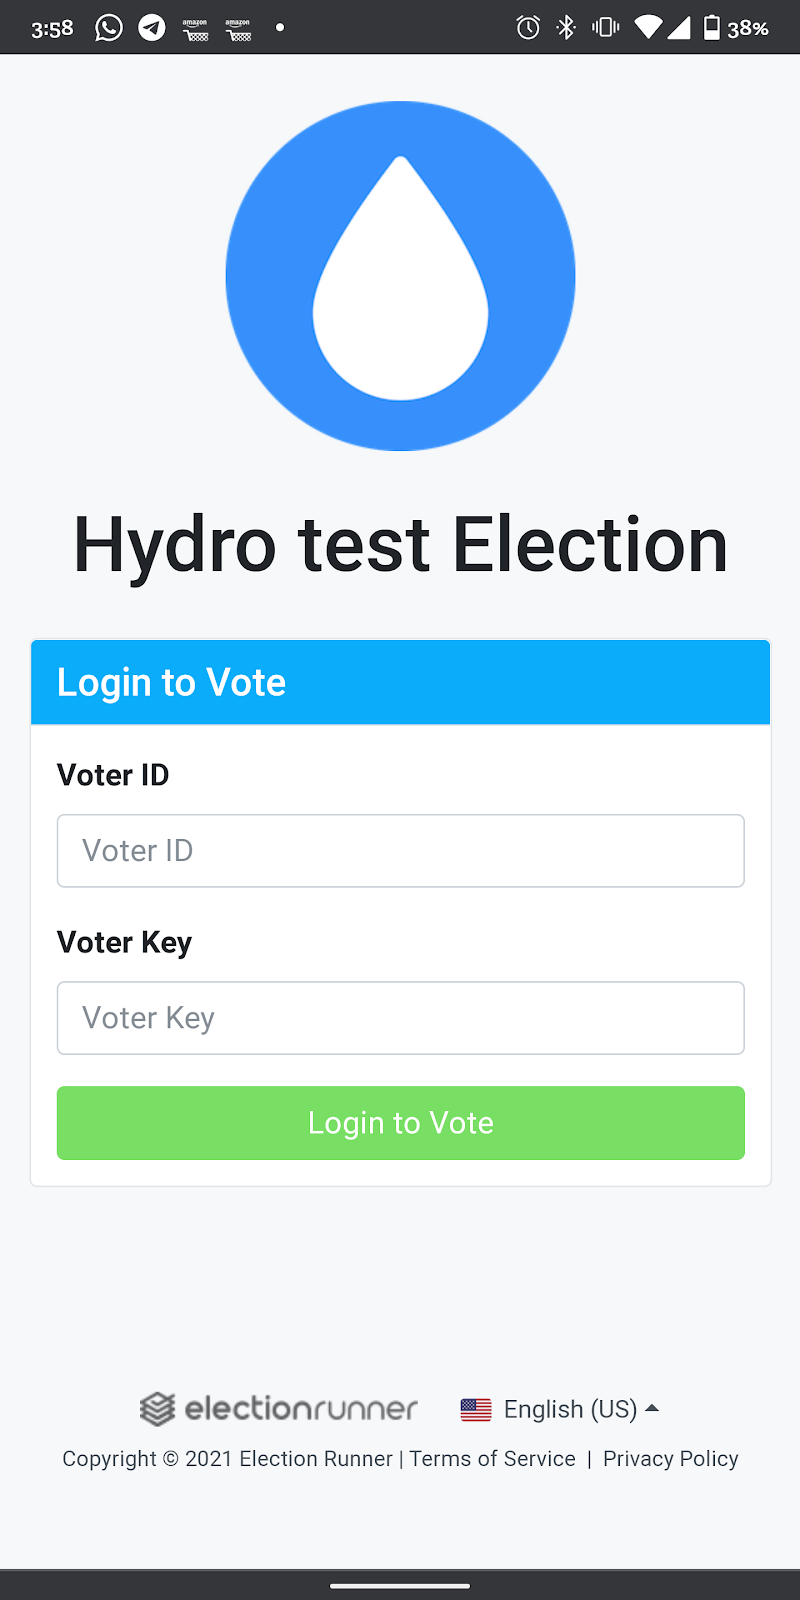This screenshot has width=800, height=1600.
Task: Tap the Telegram notification icon
Action: [152, 28]
